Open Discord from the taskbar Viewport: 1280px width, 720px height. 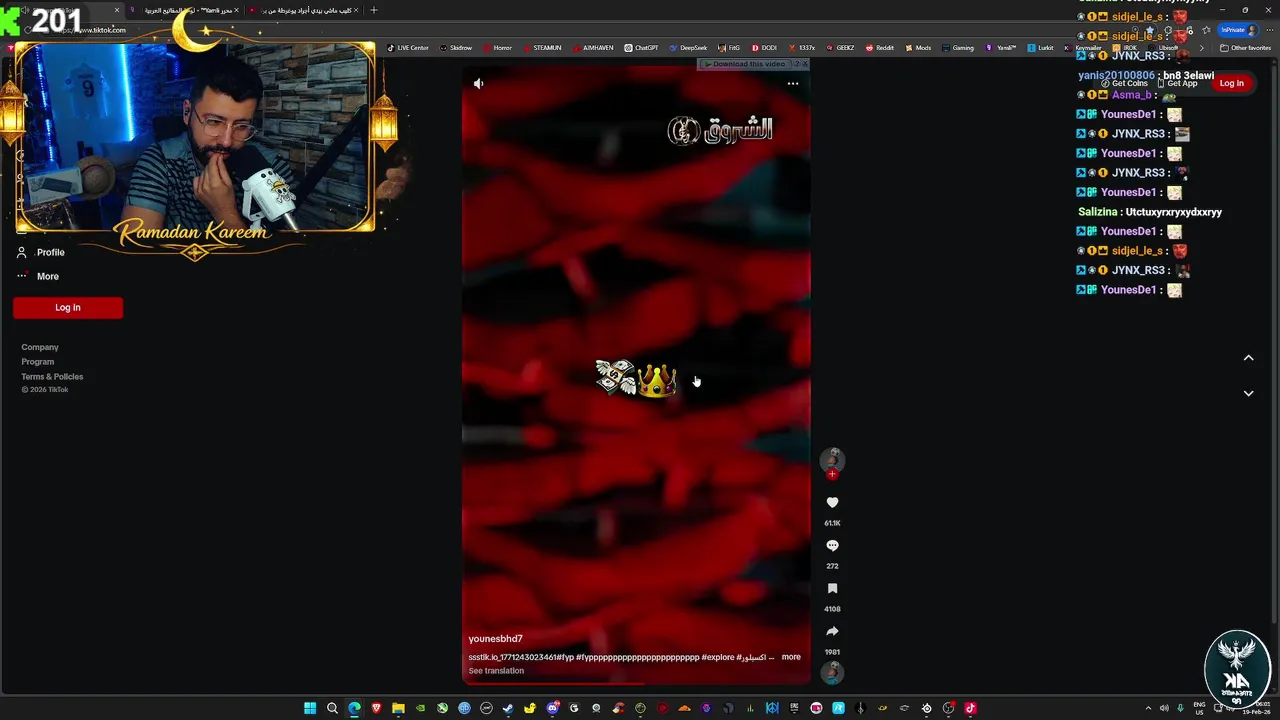coord(552,708)
